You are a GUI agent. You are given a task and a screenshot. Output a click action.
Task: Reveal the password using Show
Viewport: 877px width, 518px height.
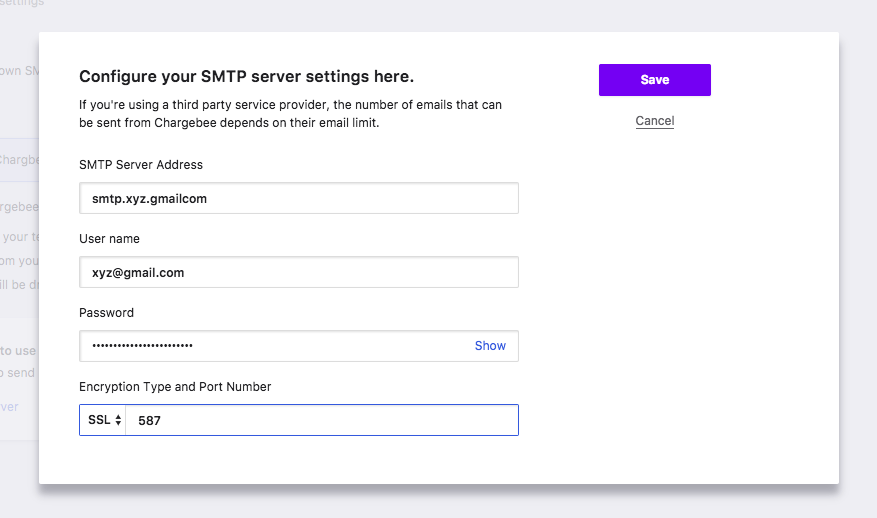point(490,346)
